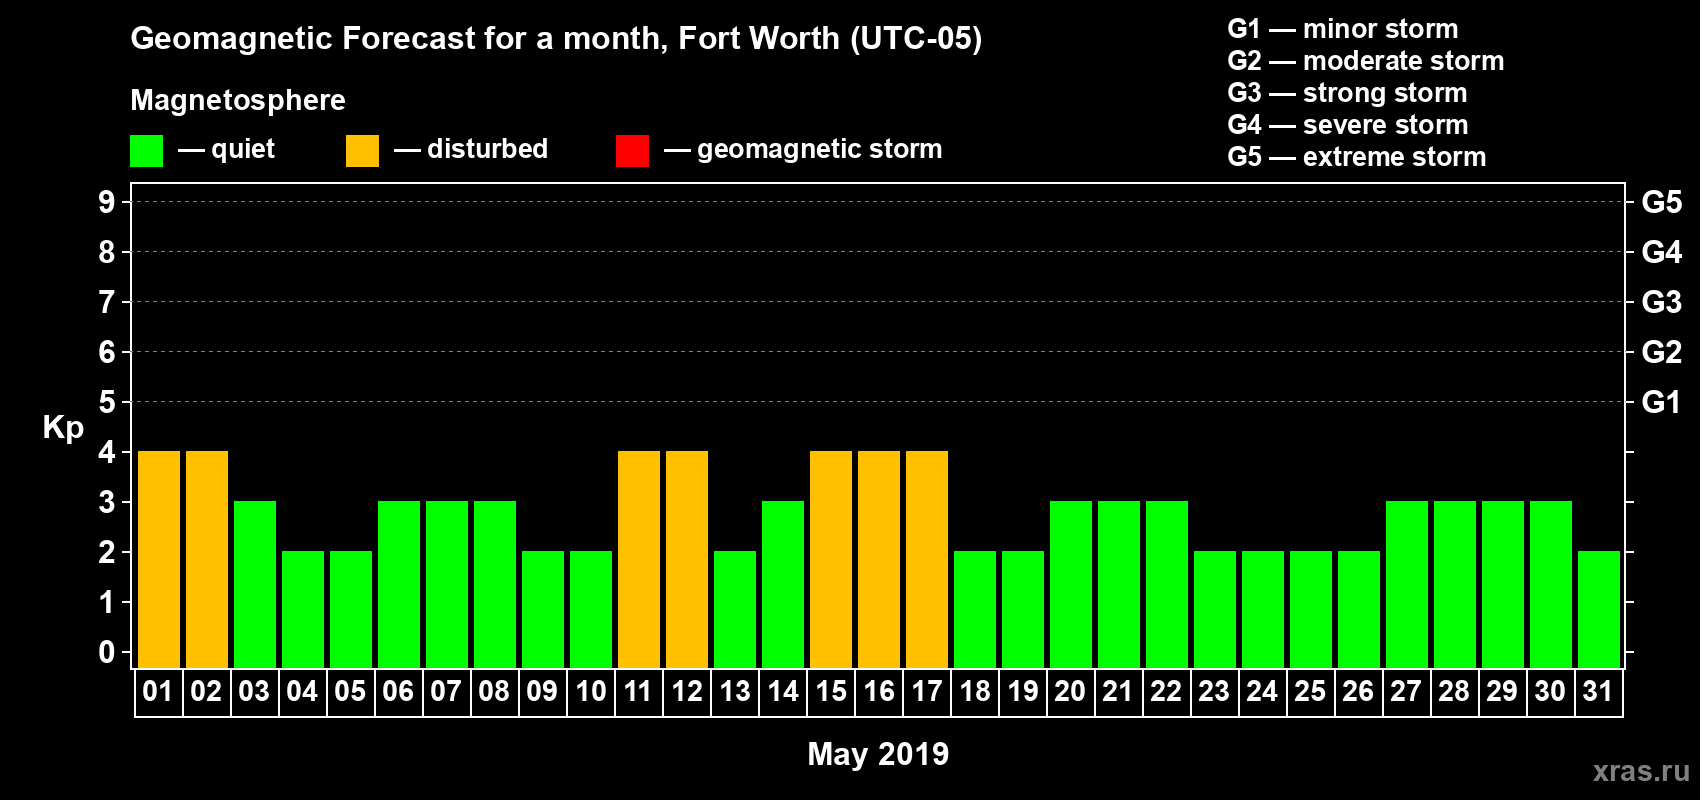Click the Kp axis label

tap(63, 428)
